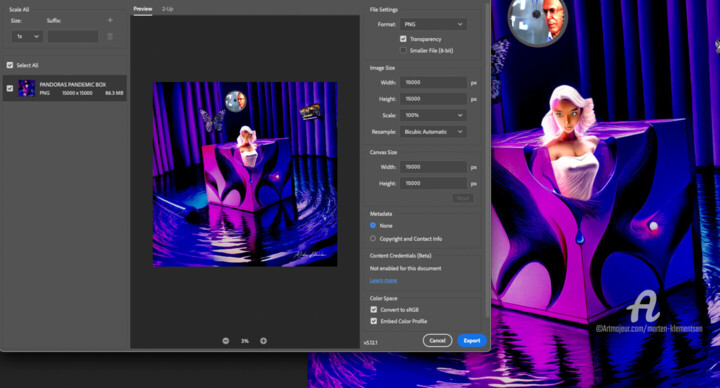Click the Image Size Height field

[x=433, y=99]
